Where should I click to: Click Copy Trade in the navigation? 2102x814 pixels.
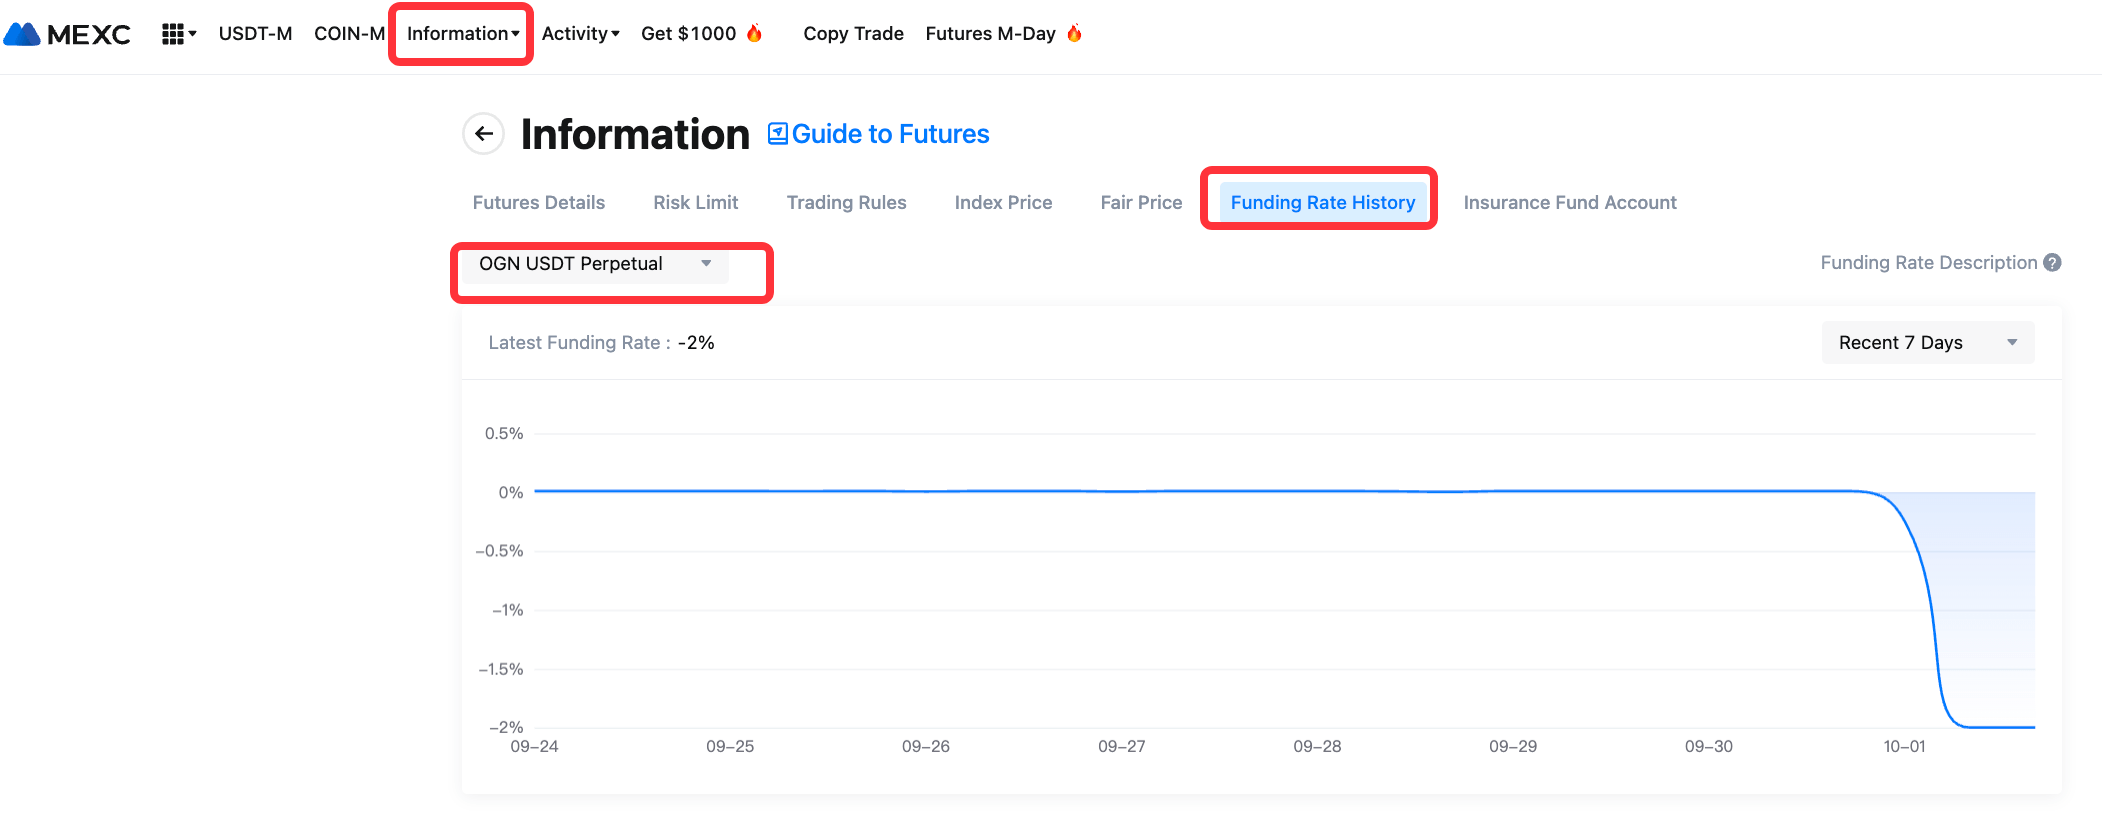[853, 34]
